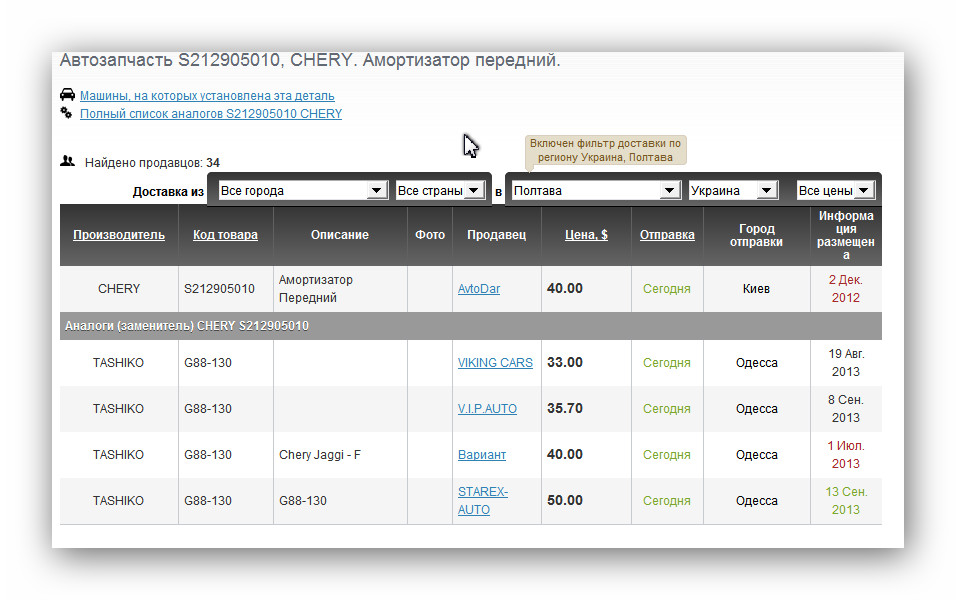The height and width of the screenshot is (600, 956).
Task: Click the 'Аналоги (заменитель) CHERY S212905010' section row
Action: tap(471, 326)
